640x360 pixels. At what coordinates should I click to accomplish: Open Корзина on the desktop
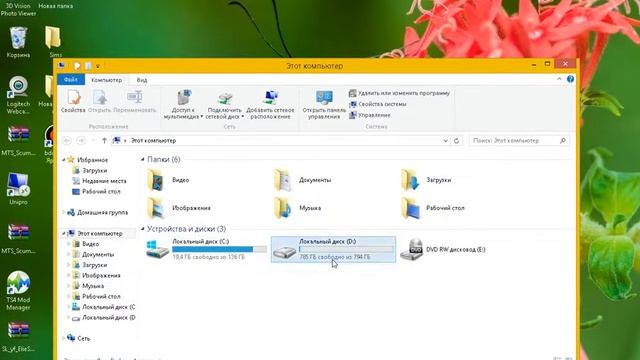(x=18, y=42)
